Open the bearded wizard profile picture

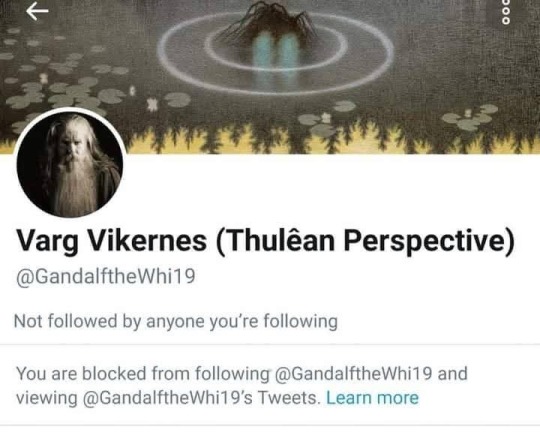pos(70,164)
